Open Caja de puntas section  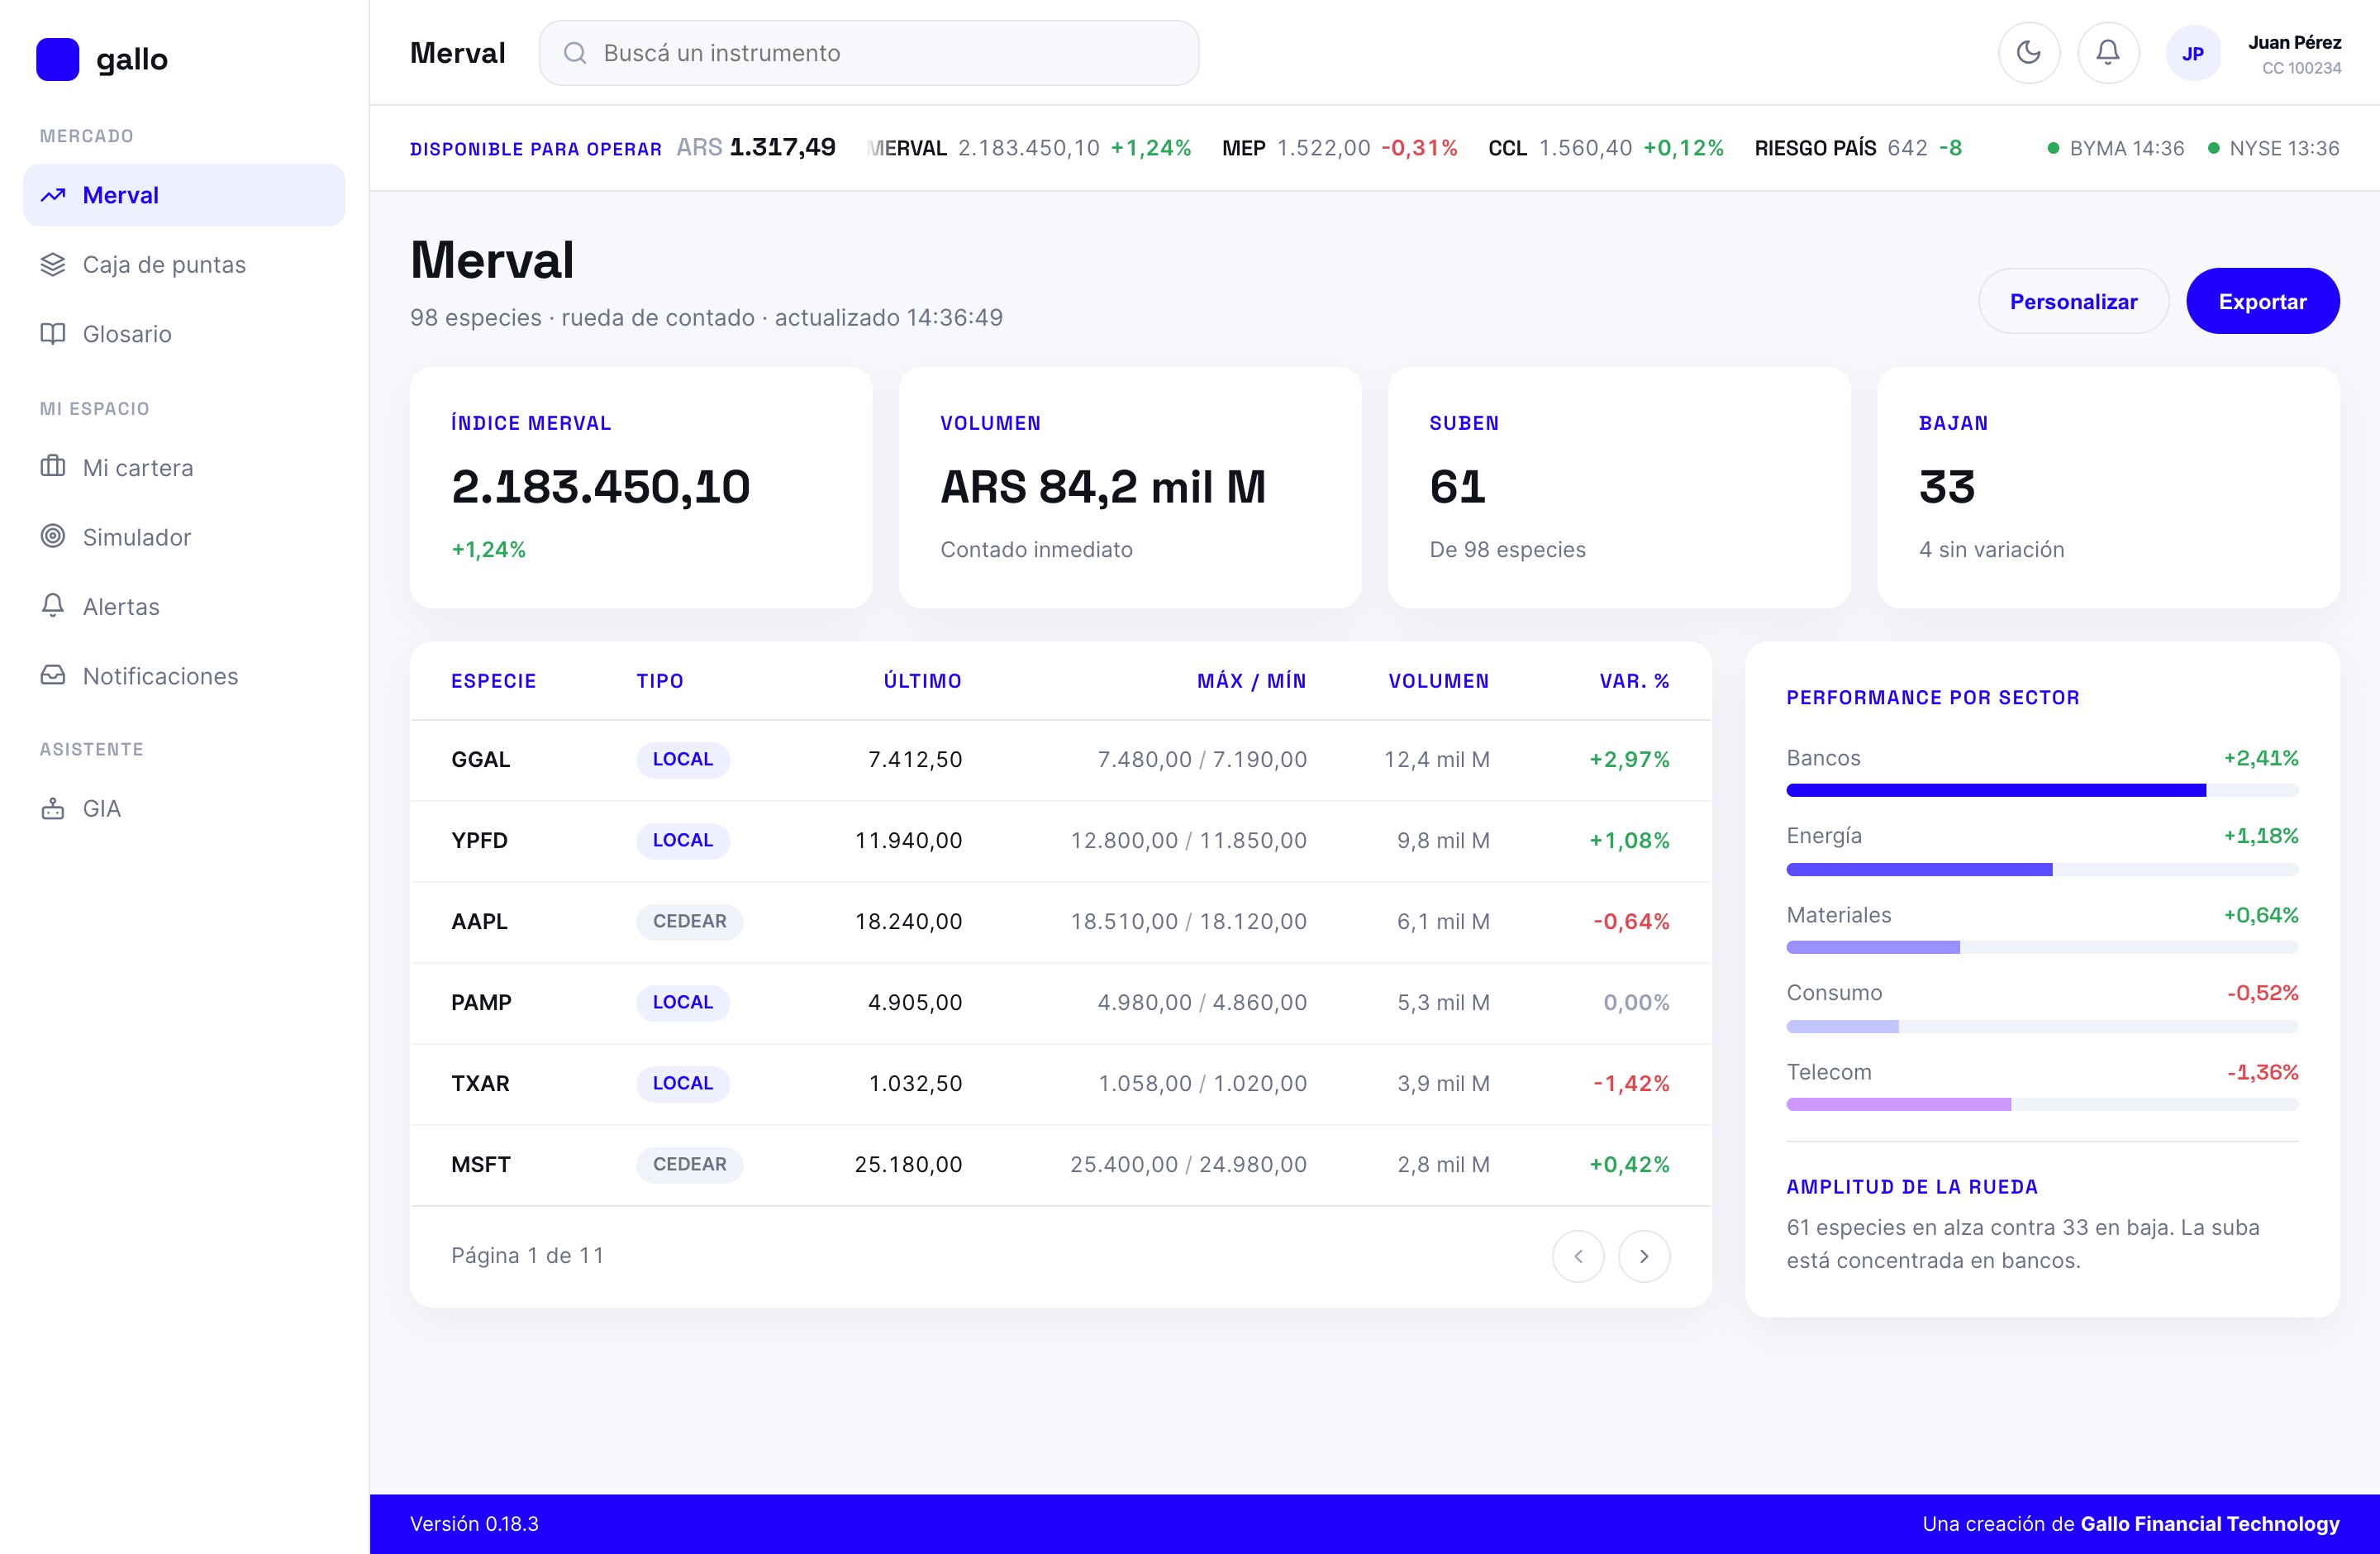tap(184, 264)
